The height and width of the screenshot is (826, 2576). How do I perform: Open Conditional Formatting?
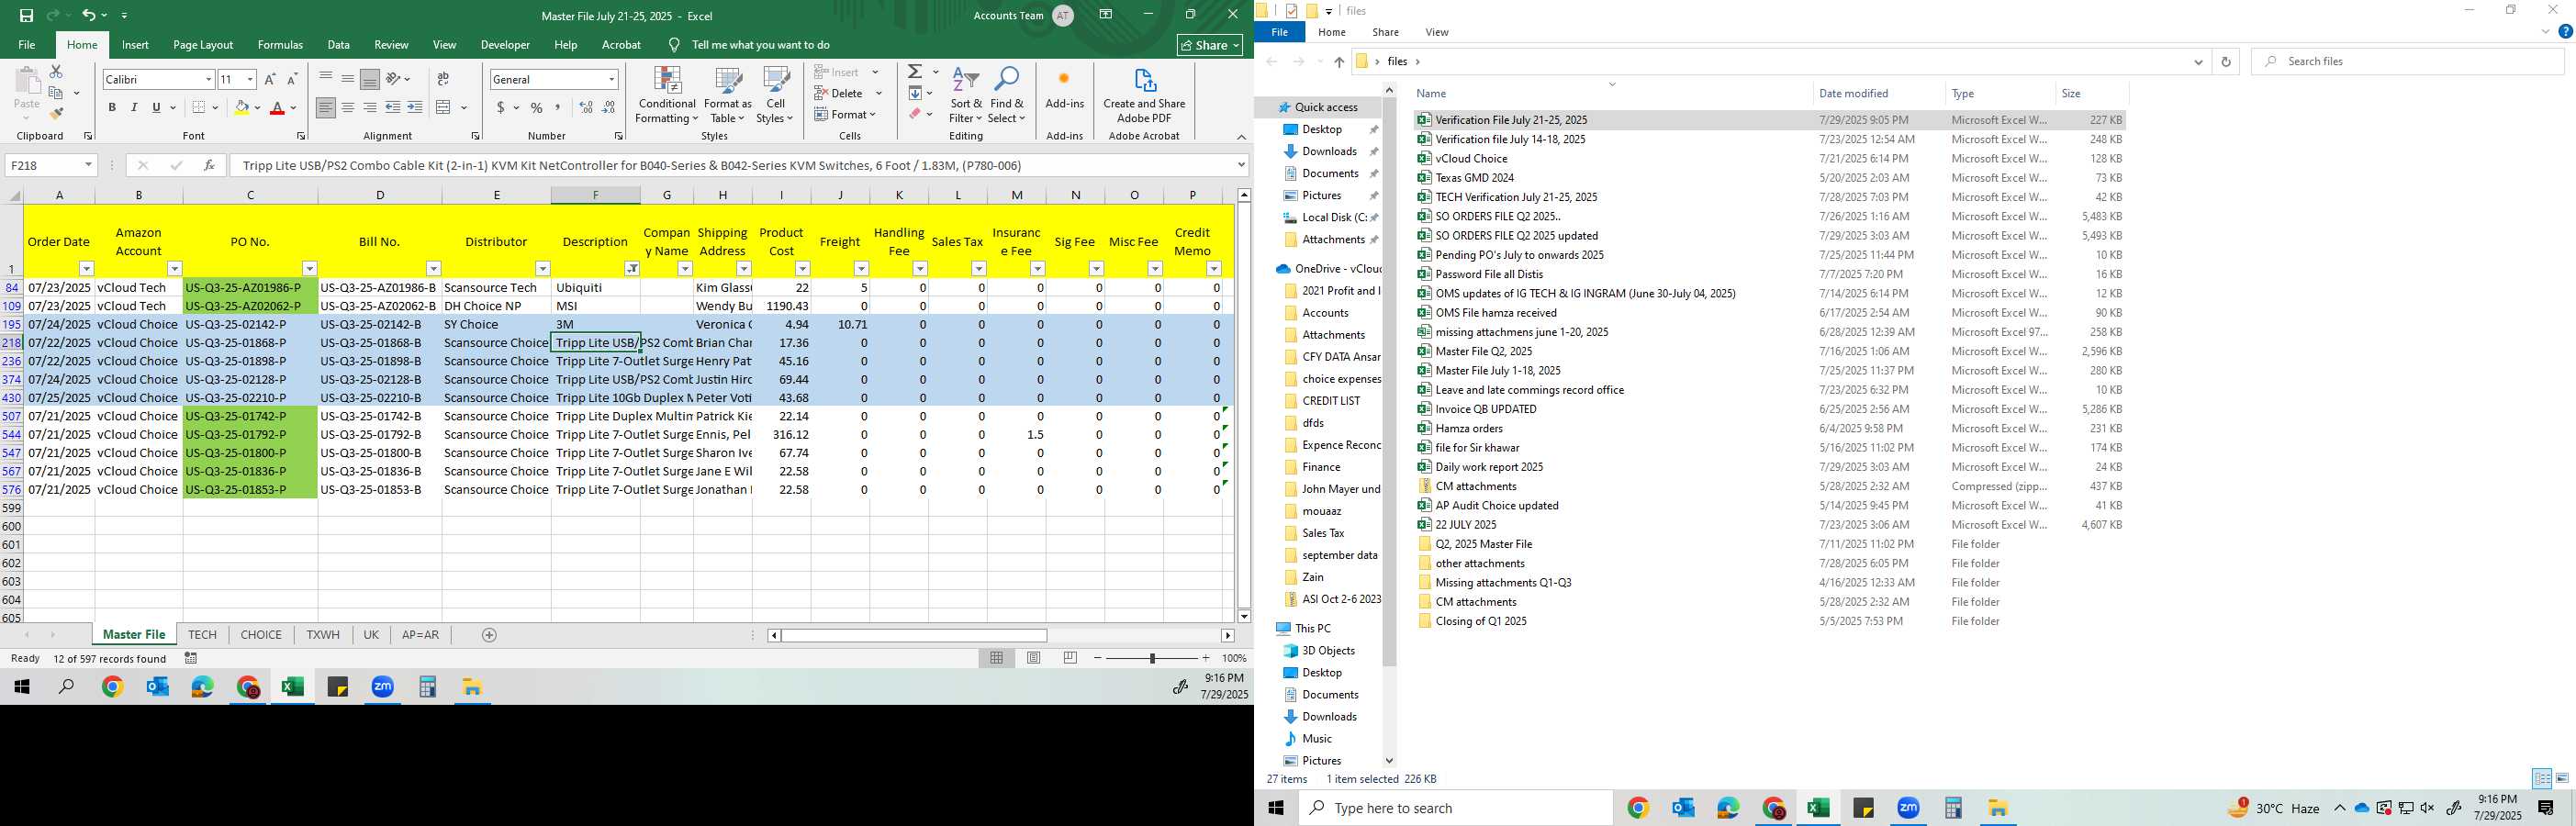coord(667,95)
